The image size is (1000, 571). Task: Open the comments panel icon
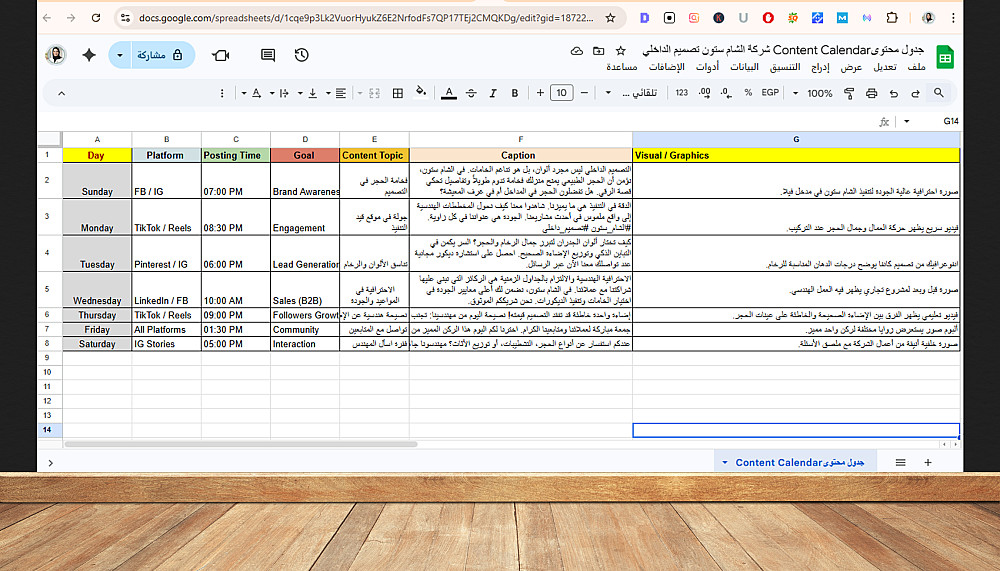[x=268, y=56]
